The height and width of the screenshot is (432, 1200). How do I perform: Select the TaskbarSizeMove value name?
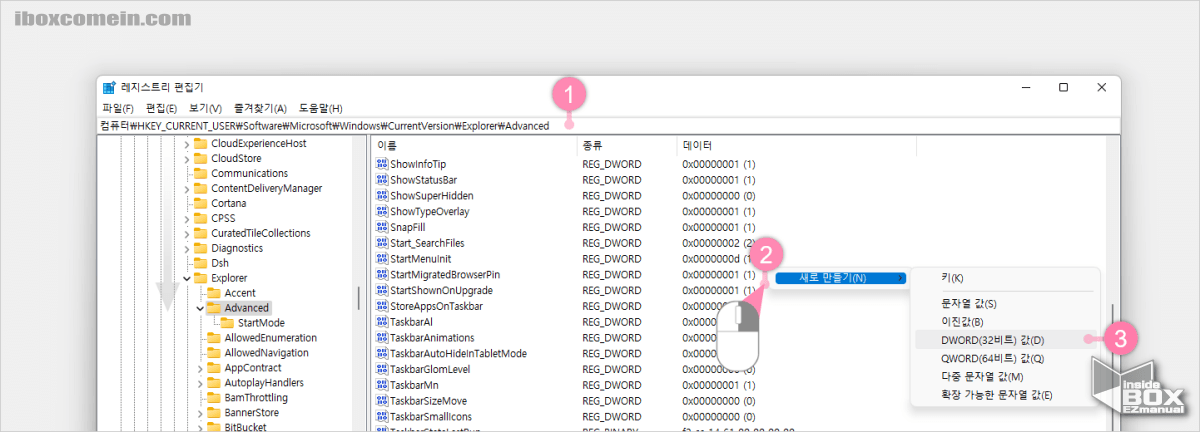(x=430, y=401)
